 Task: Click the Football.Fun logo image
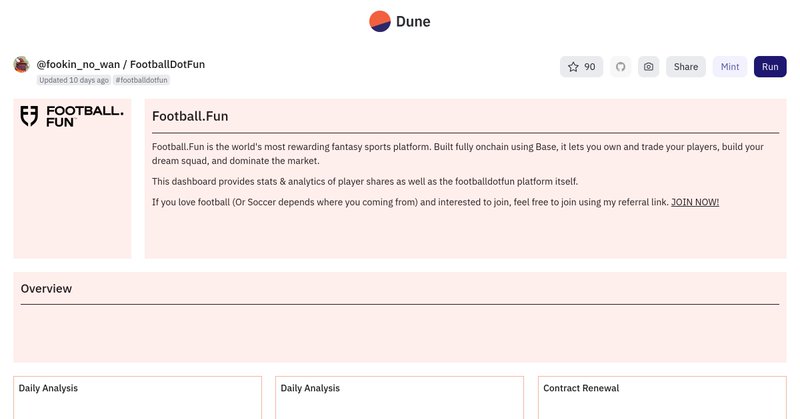72,116
